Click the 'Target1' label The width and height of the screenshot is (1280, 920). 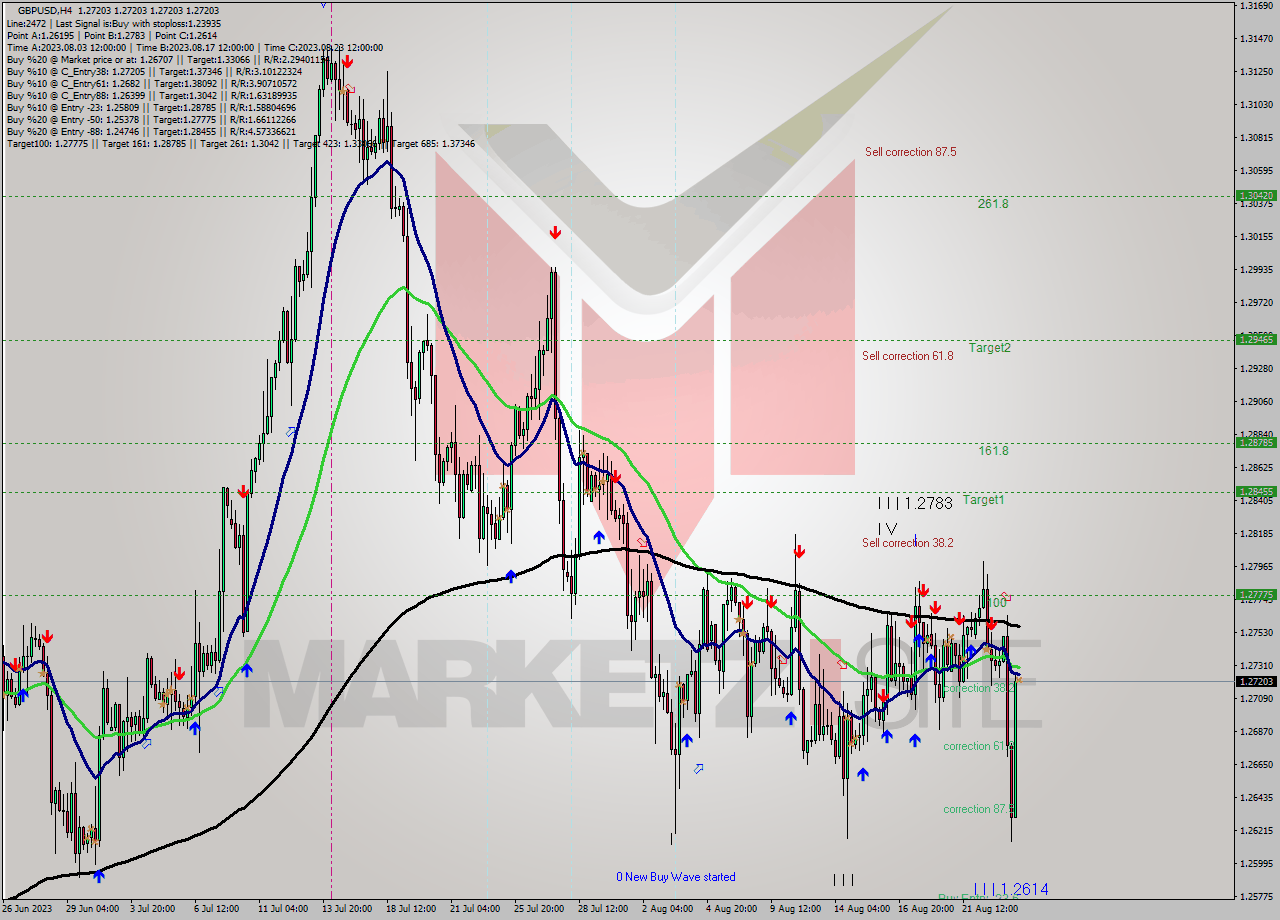coord(984,499)
